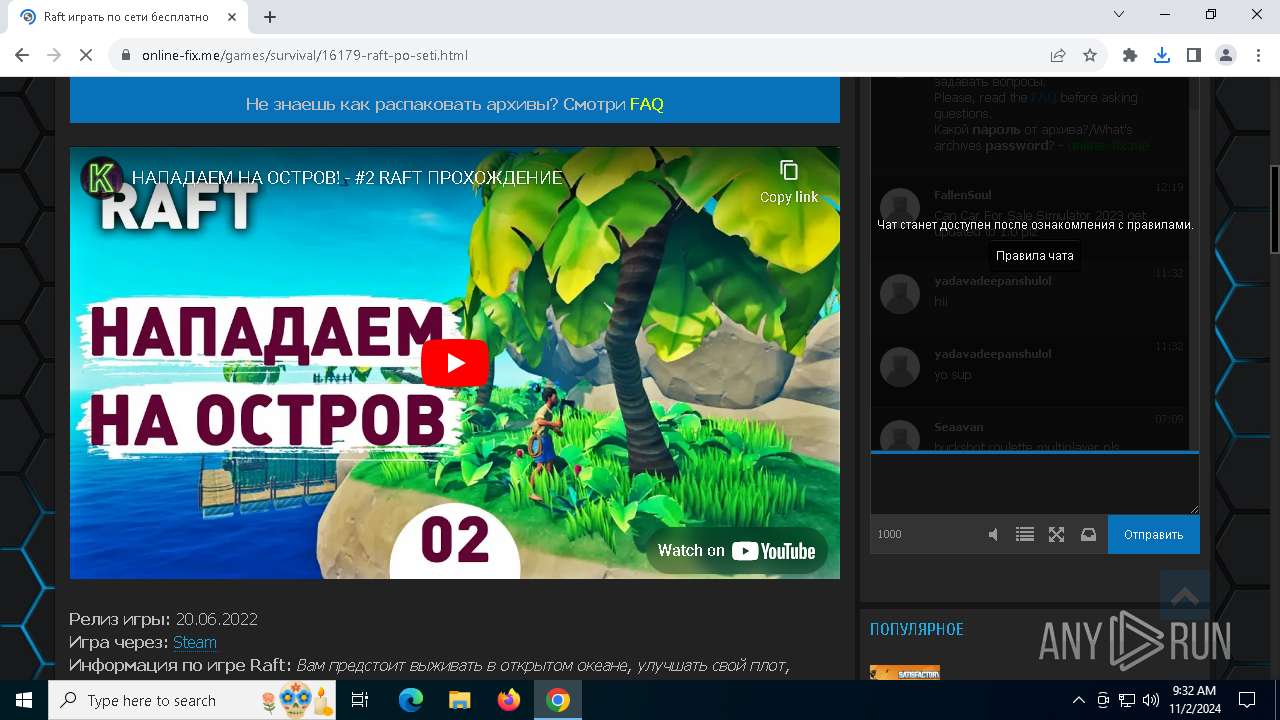Open network settings in system tray
The width and height of the screenshot is (1280, 720).
[1127, 700]
